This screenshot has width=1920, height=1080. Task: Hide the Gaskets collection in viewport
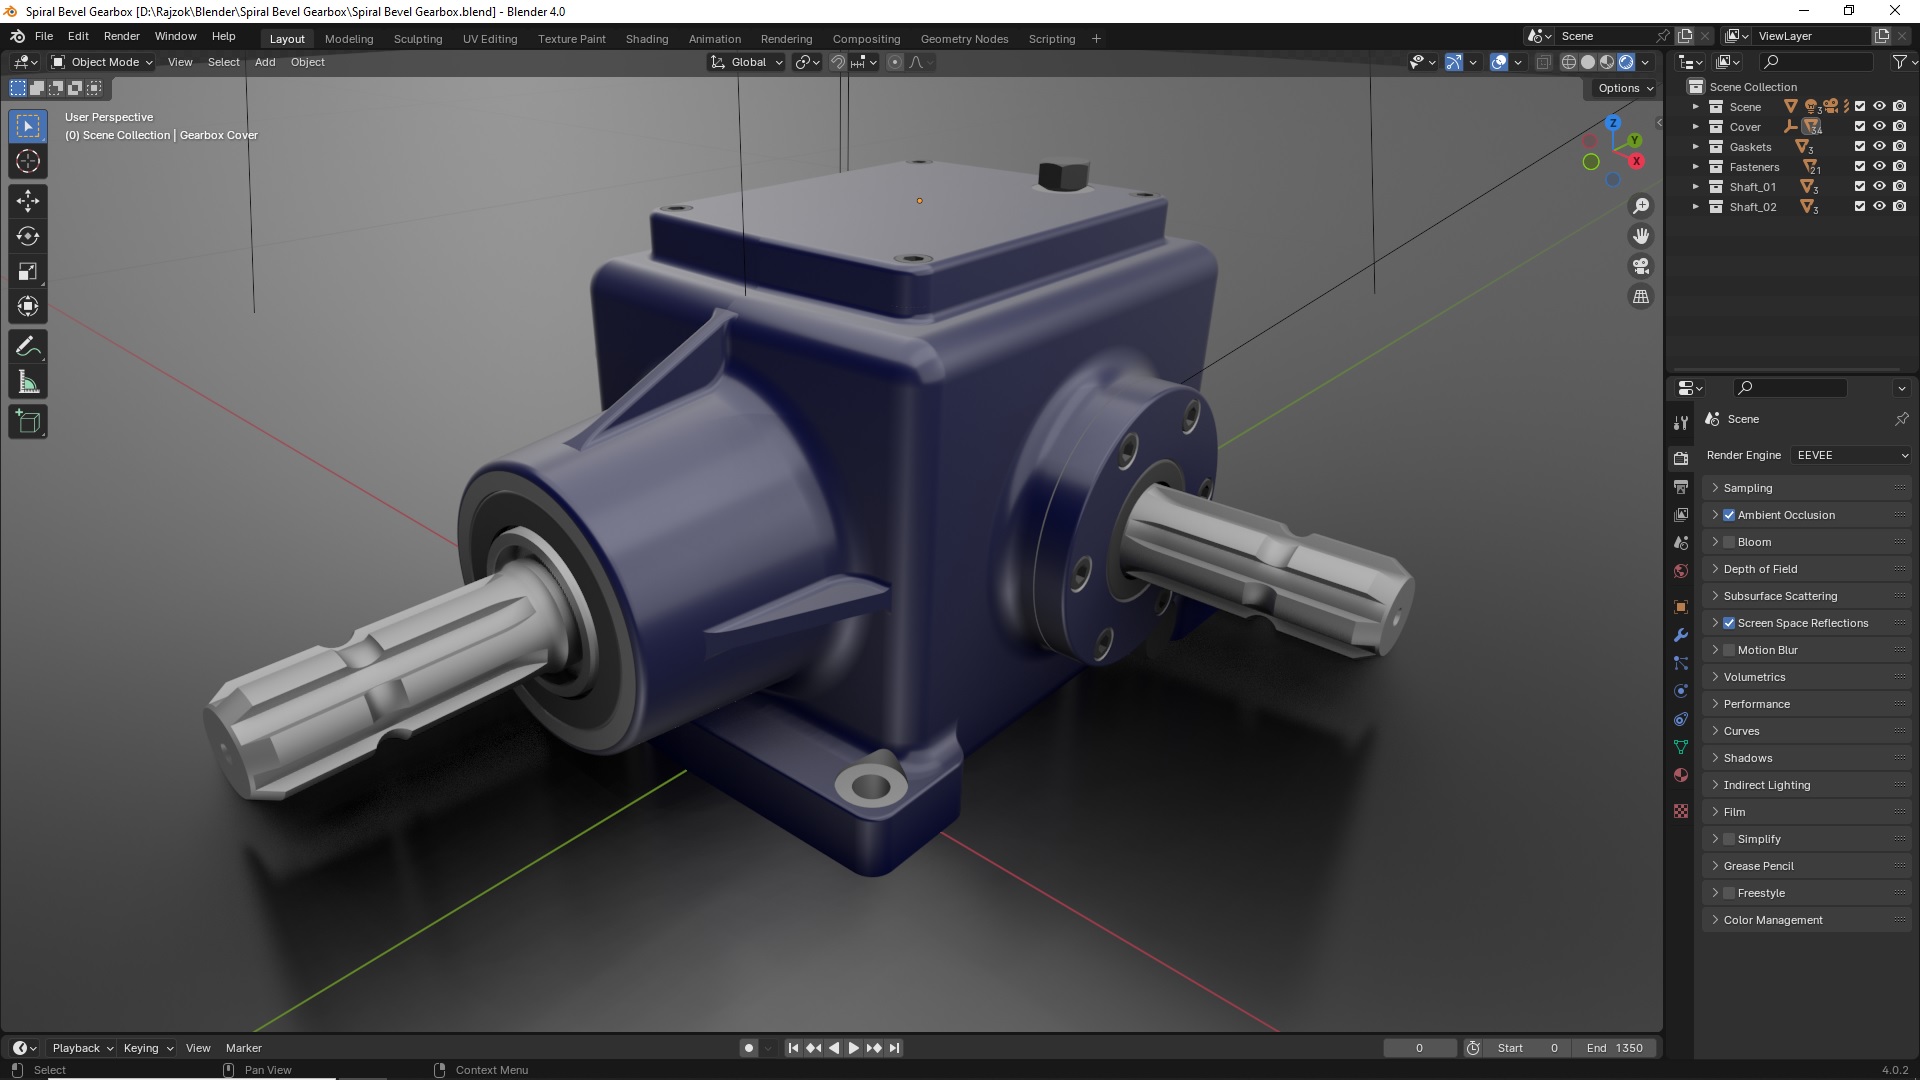point(1879,147)
